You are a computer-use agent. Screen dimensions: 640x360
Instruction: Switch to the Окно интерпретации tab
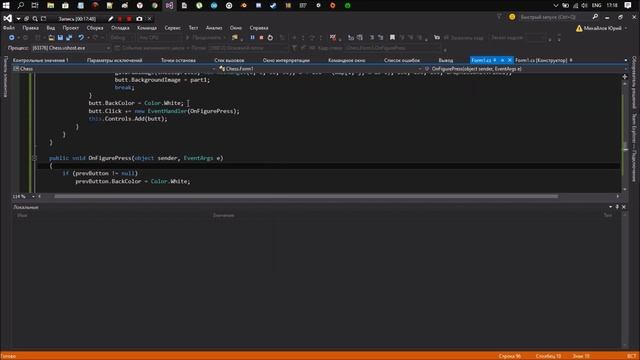[x=286, y=60]
